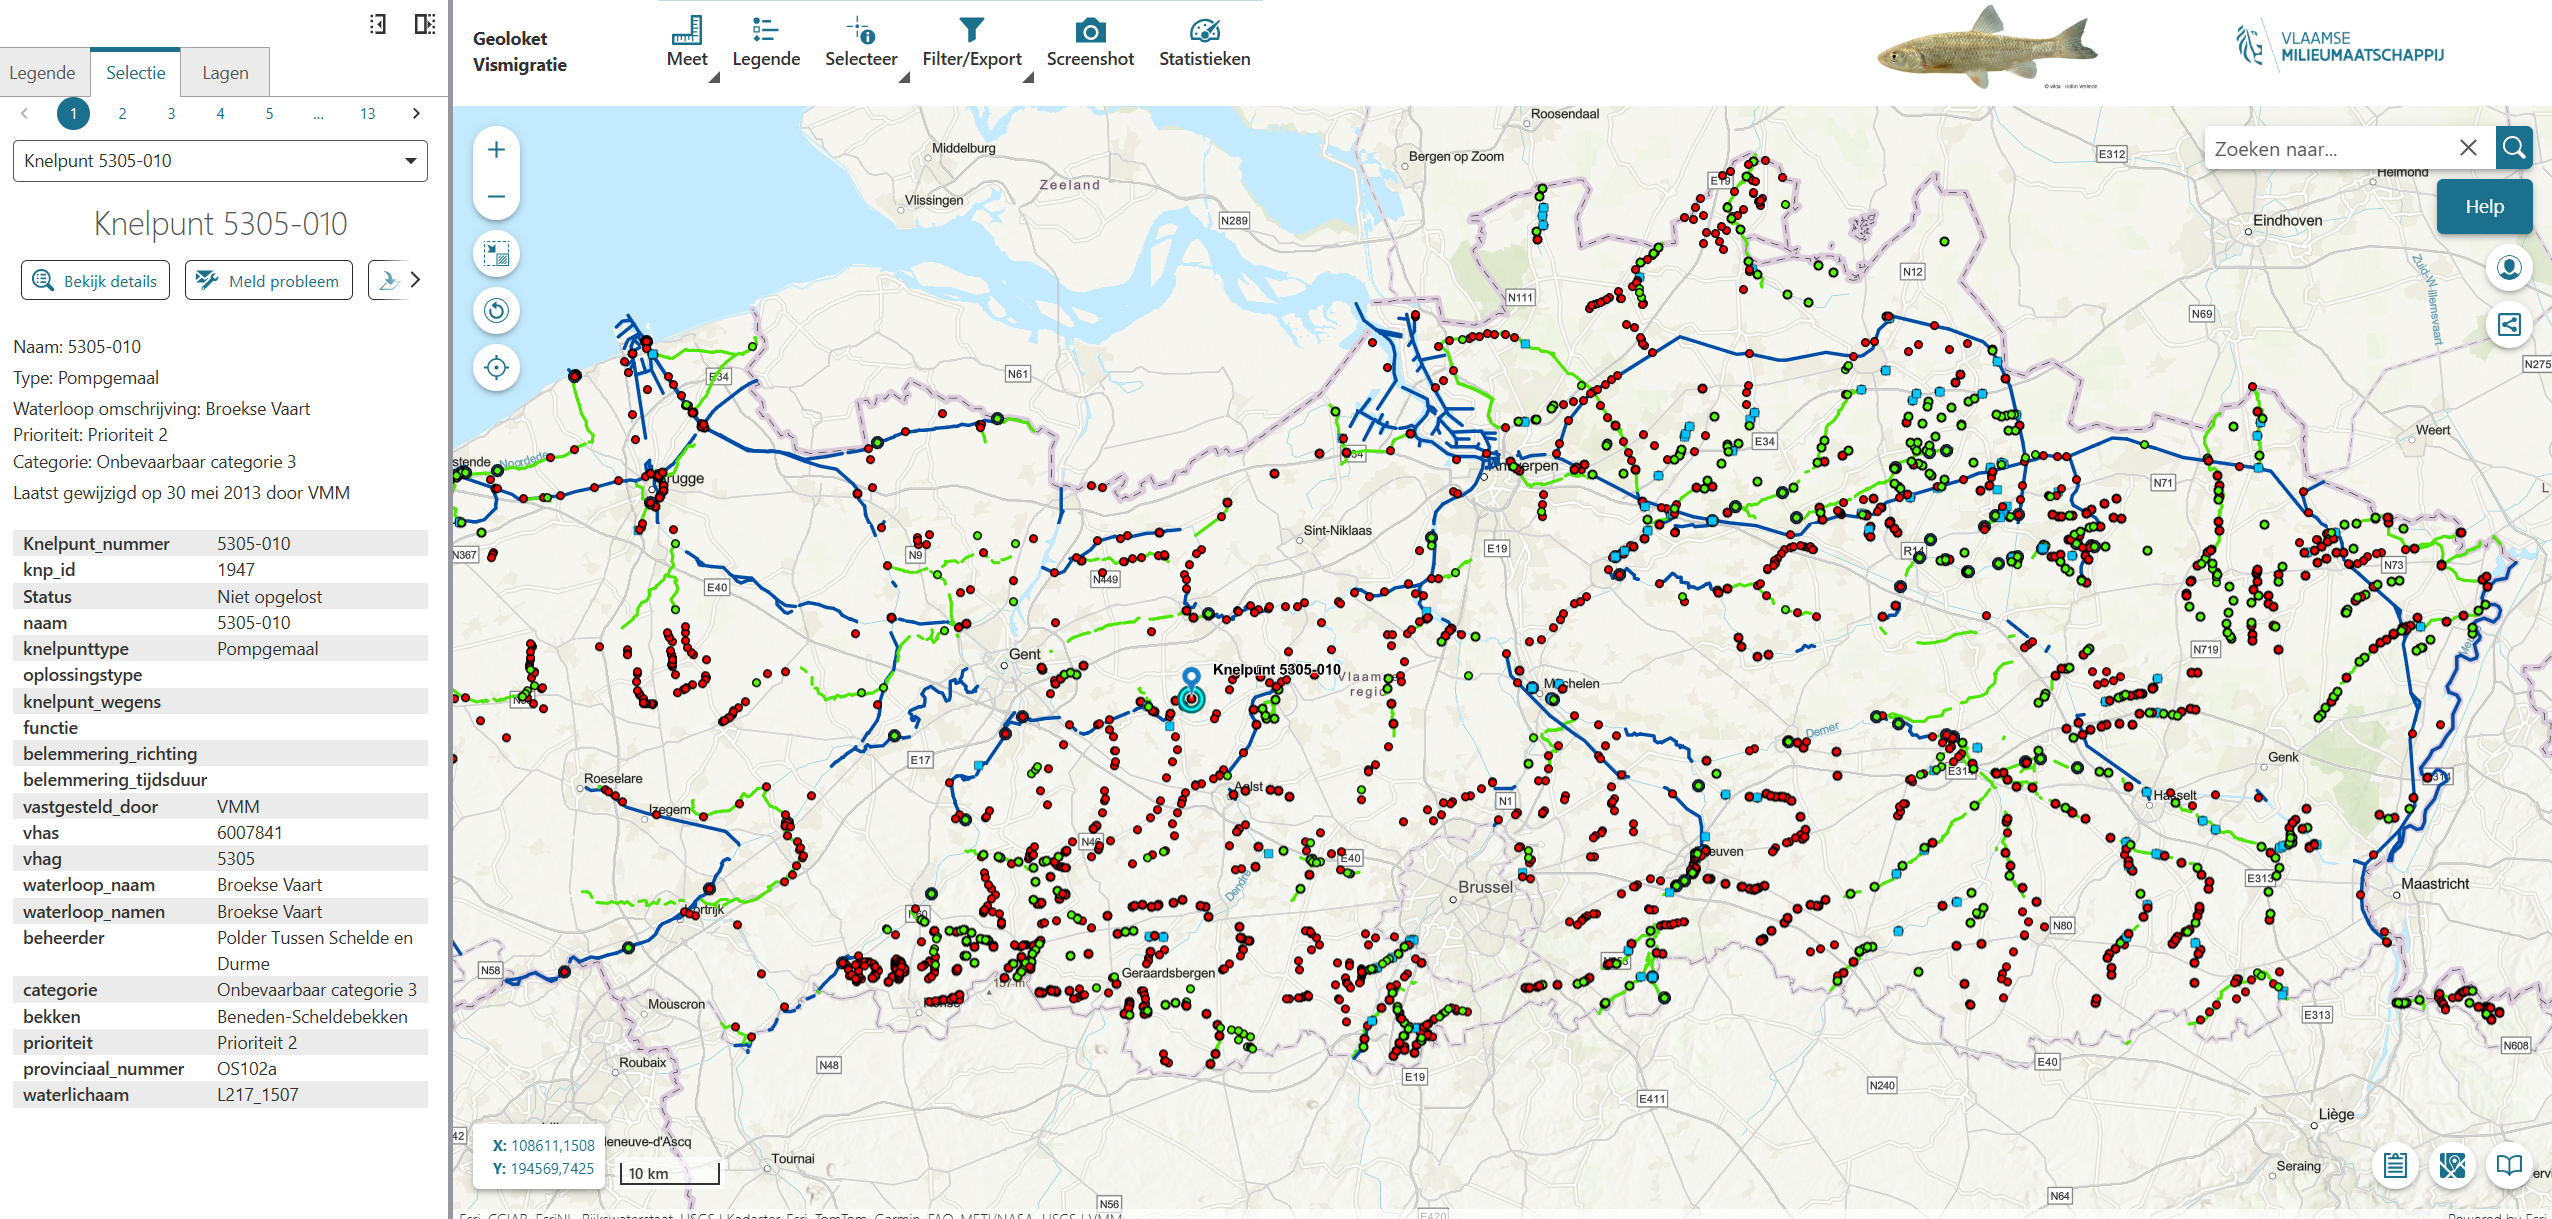Screen dimensions: 2552x1219
Task: Toggle the Filter/Export tool
Action: pos(971,42)
